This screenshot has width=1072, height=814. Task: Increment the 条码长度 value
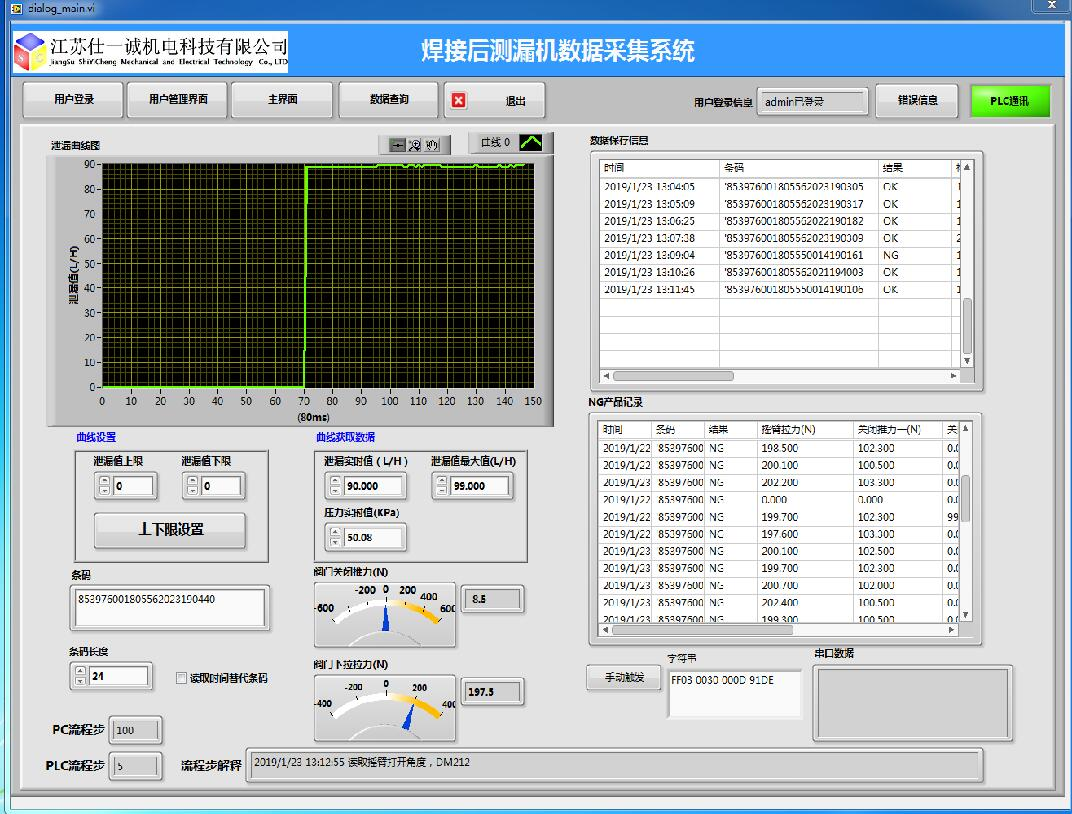[80, 671]
